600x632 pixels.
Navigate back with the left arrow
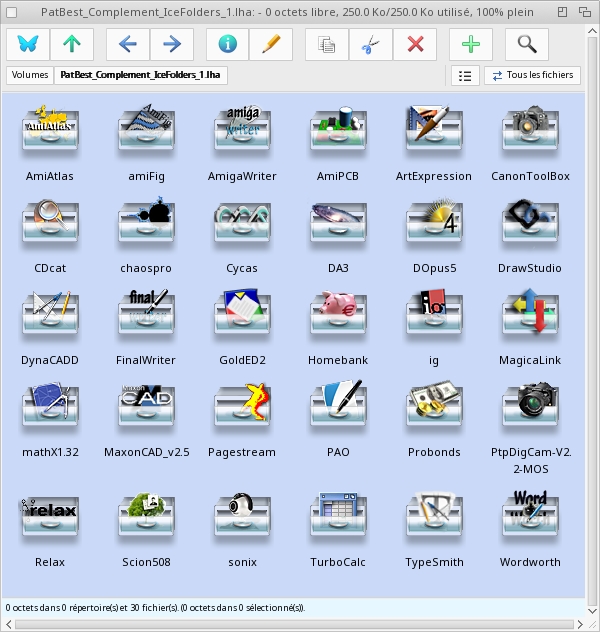tap(127, 45)
